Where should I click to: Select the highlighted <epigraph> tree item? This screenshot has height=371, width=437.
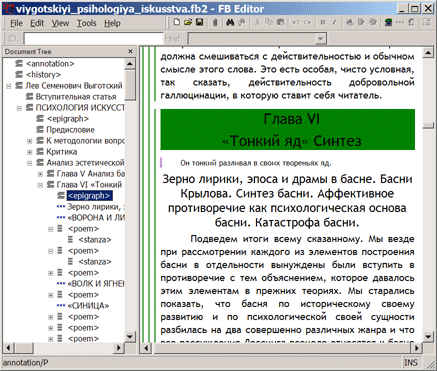[89, 196]
